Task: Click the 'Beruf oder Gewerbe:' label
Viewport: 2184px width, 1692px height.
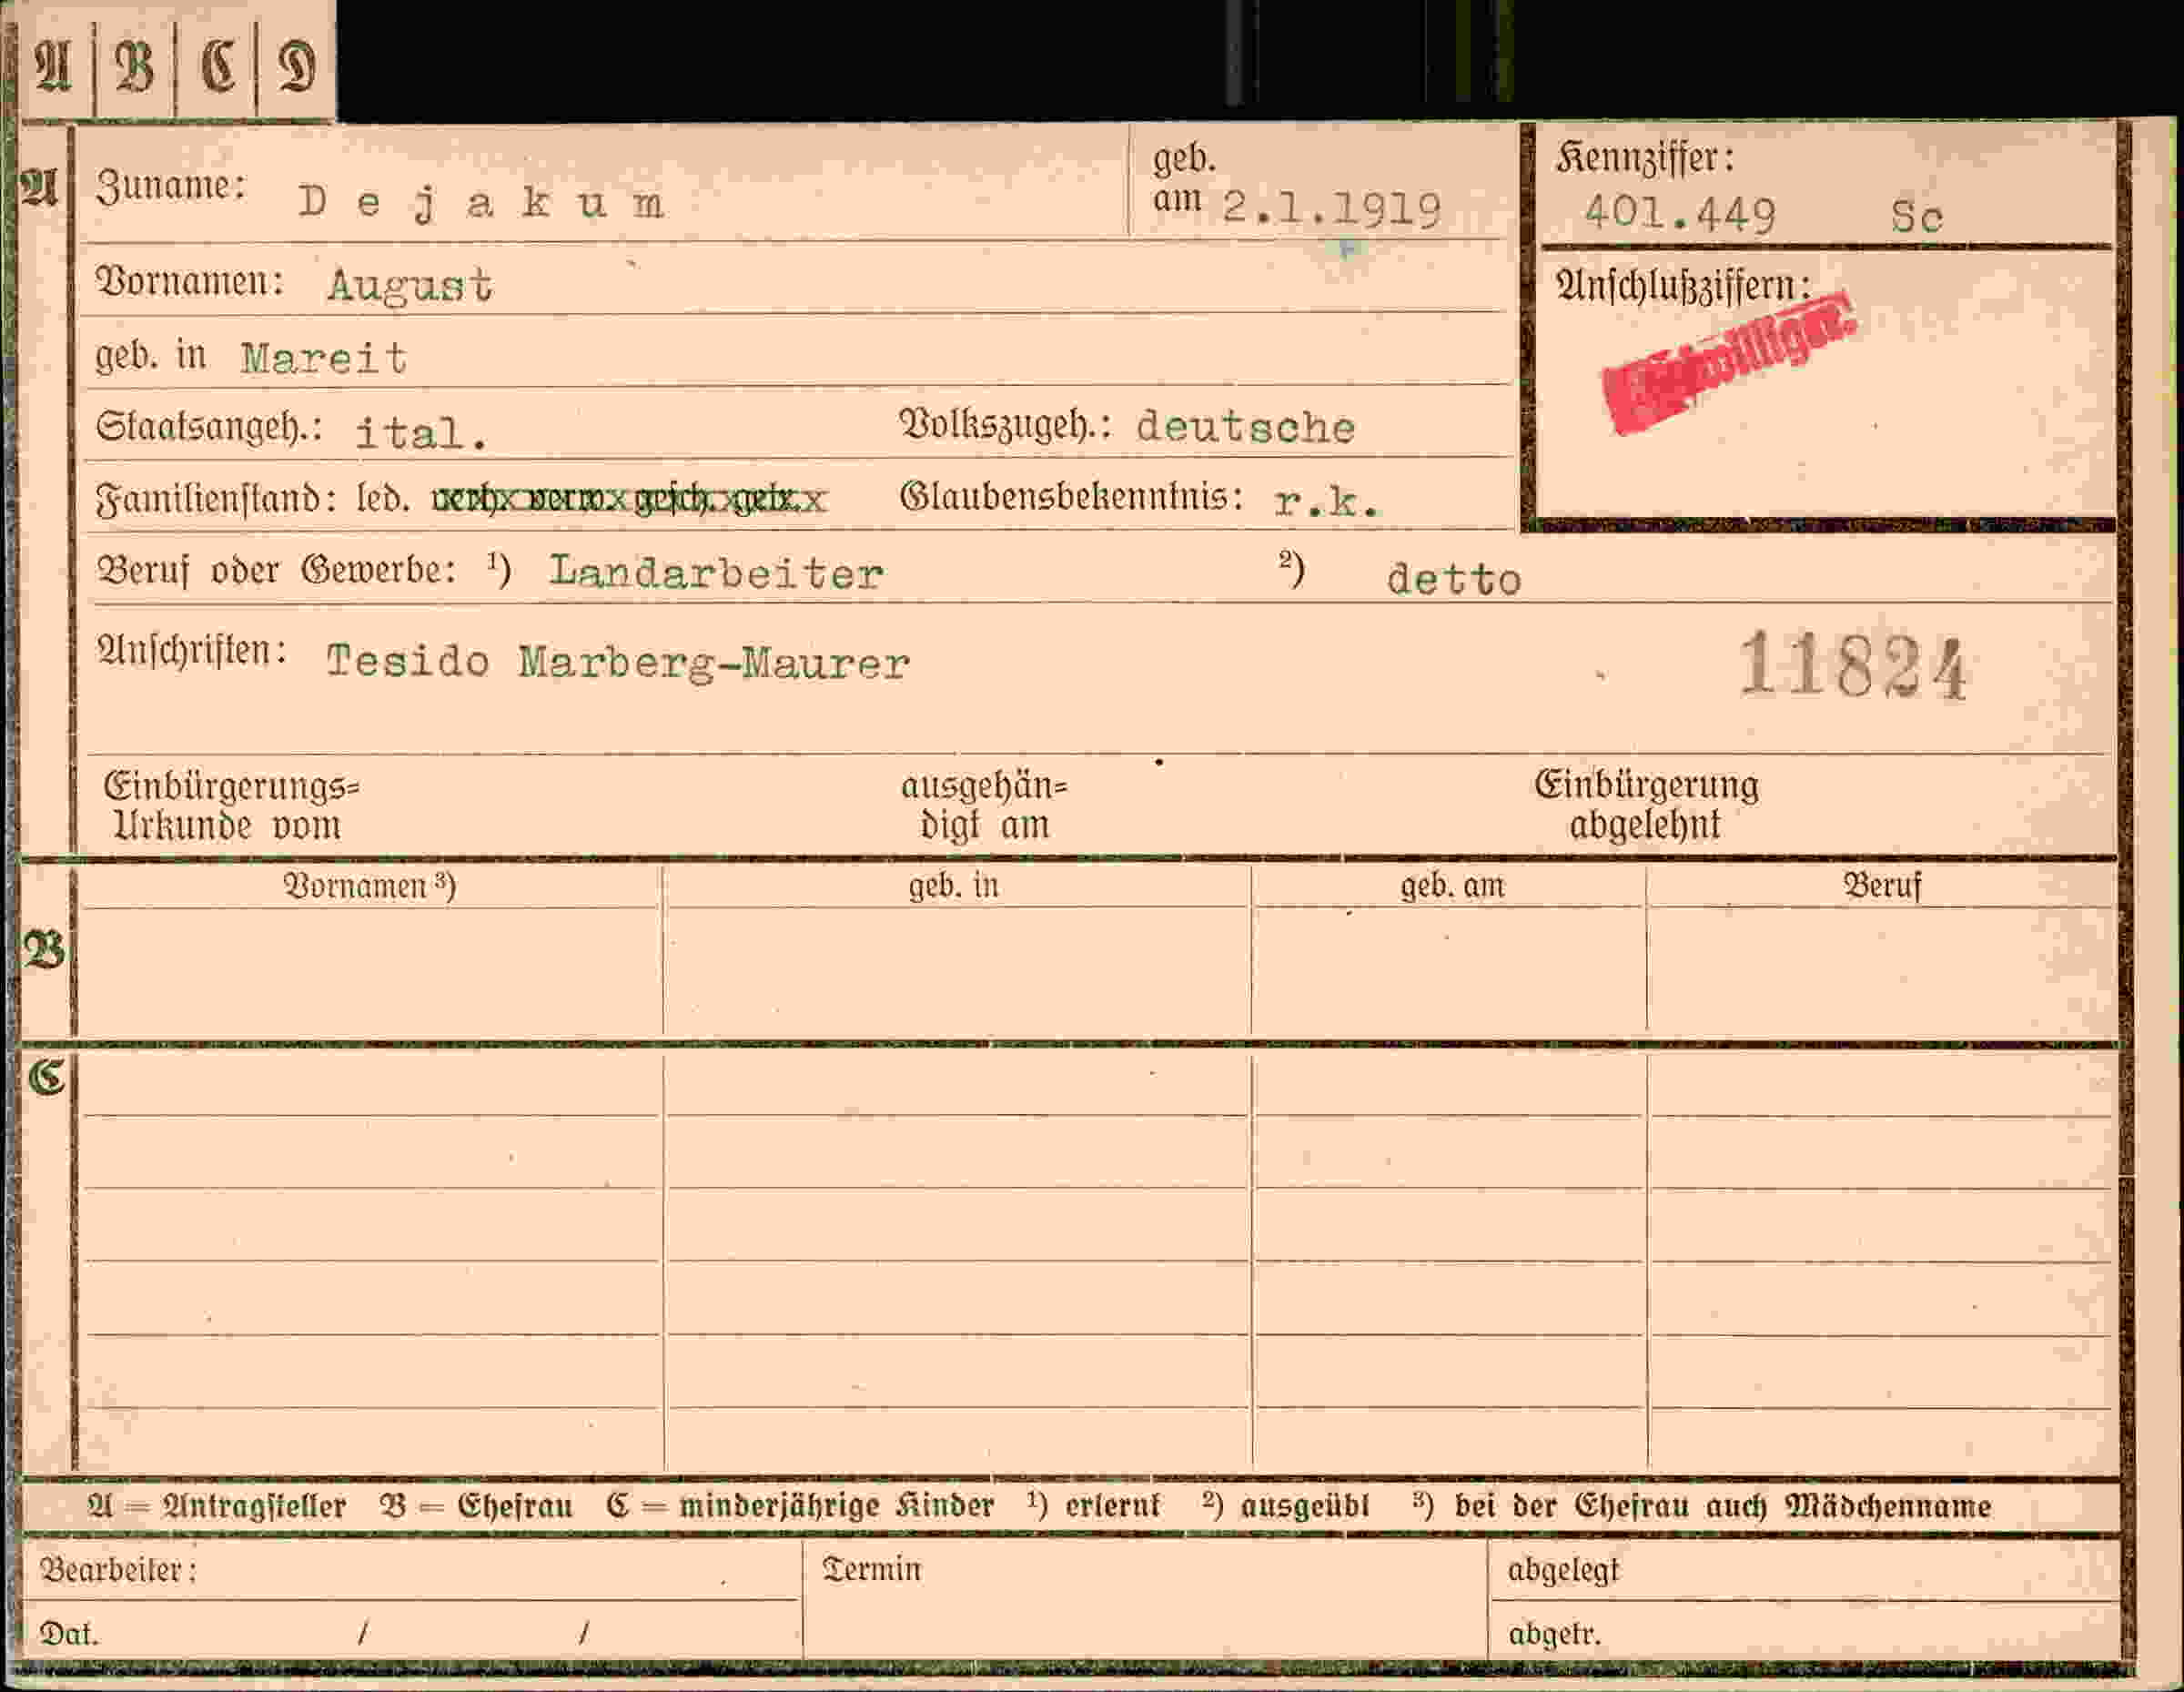Action: (x=277, y=571)
